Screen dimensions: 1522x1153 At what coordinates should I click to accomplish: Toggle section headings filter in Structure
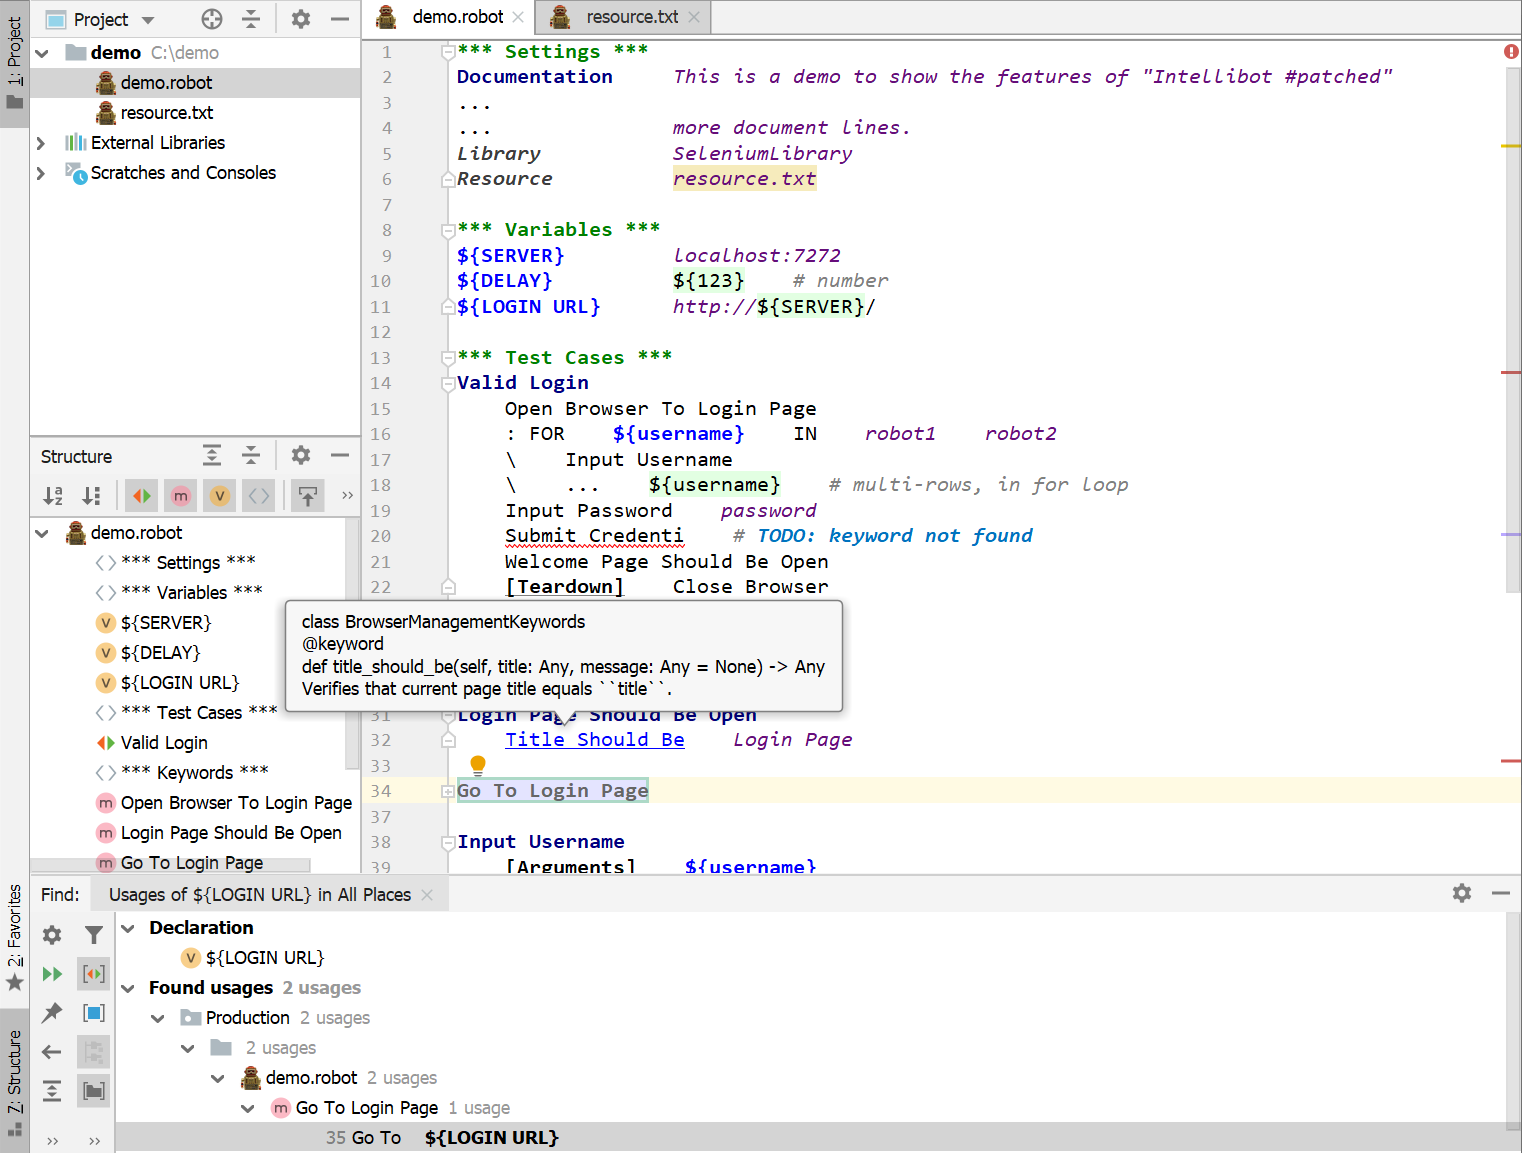(x=259, y=495)
